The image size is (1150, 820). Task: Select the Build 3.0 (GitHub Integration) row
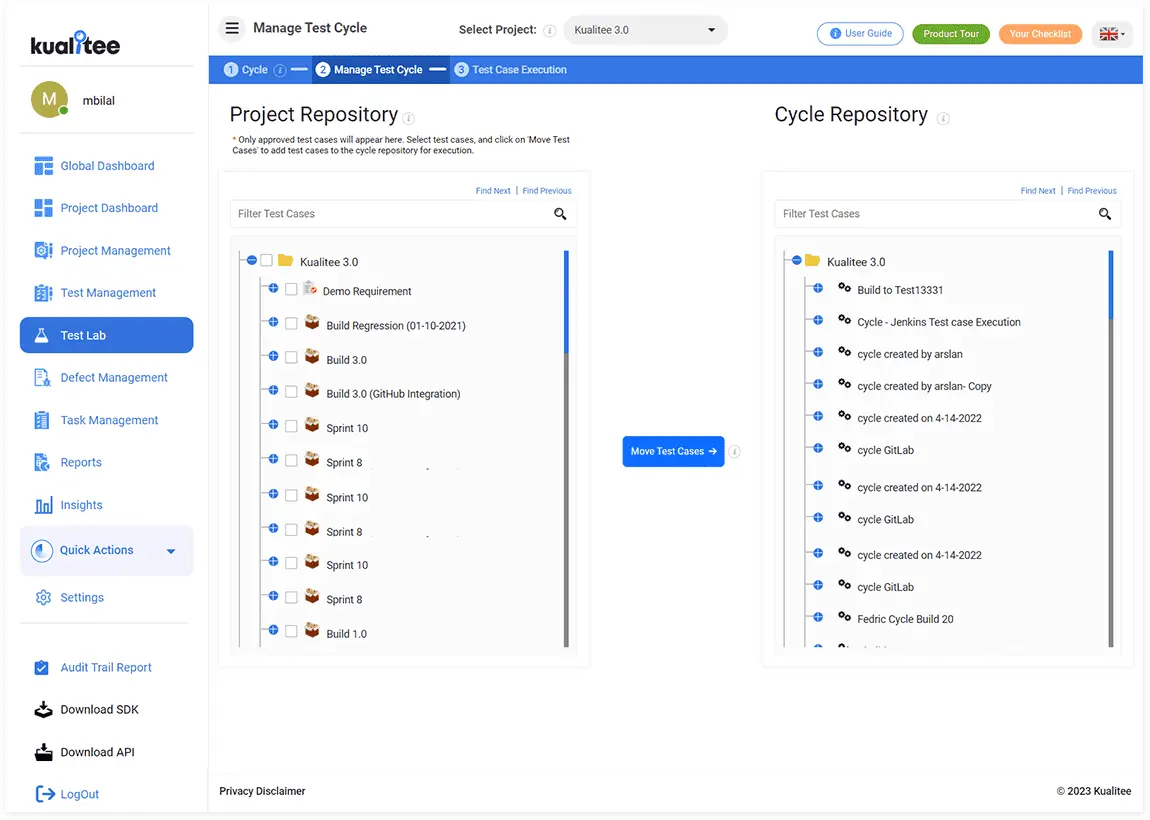(393, 394)
